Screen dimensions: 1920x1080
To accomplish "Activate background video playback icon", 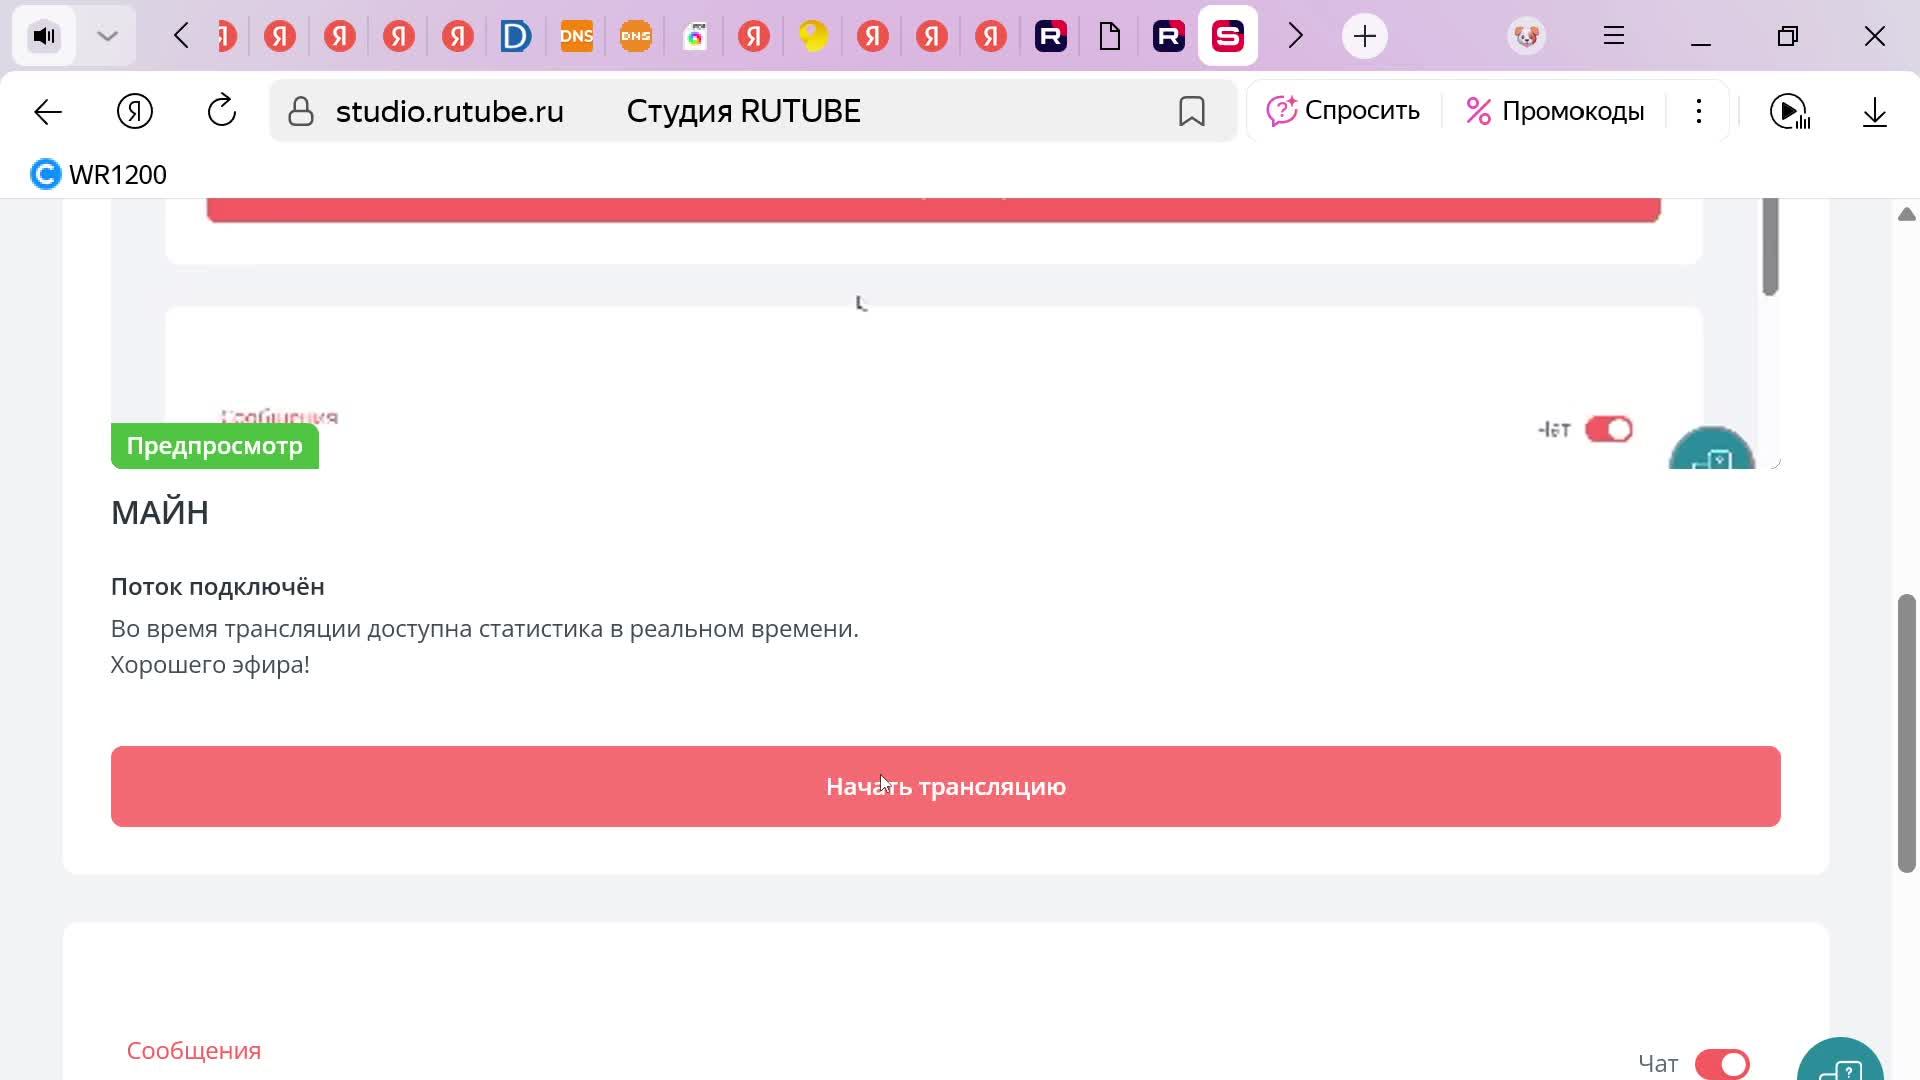I will tap(1791, 111).
